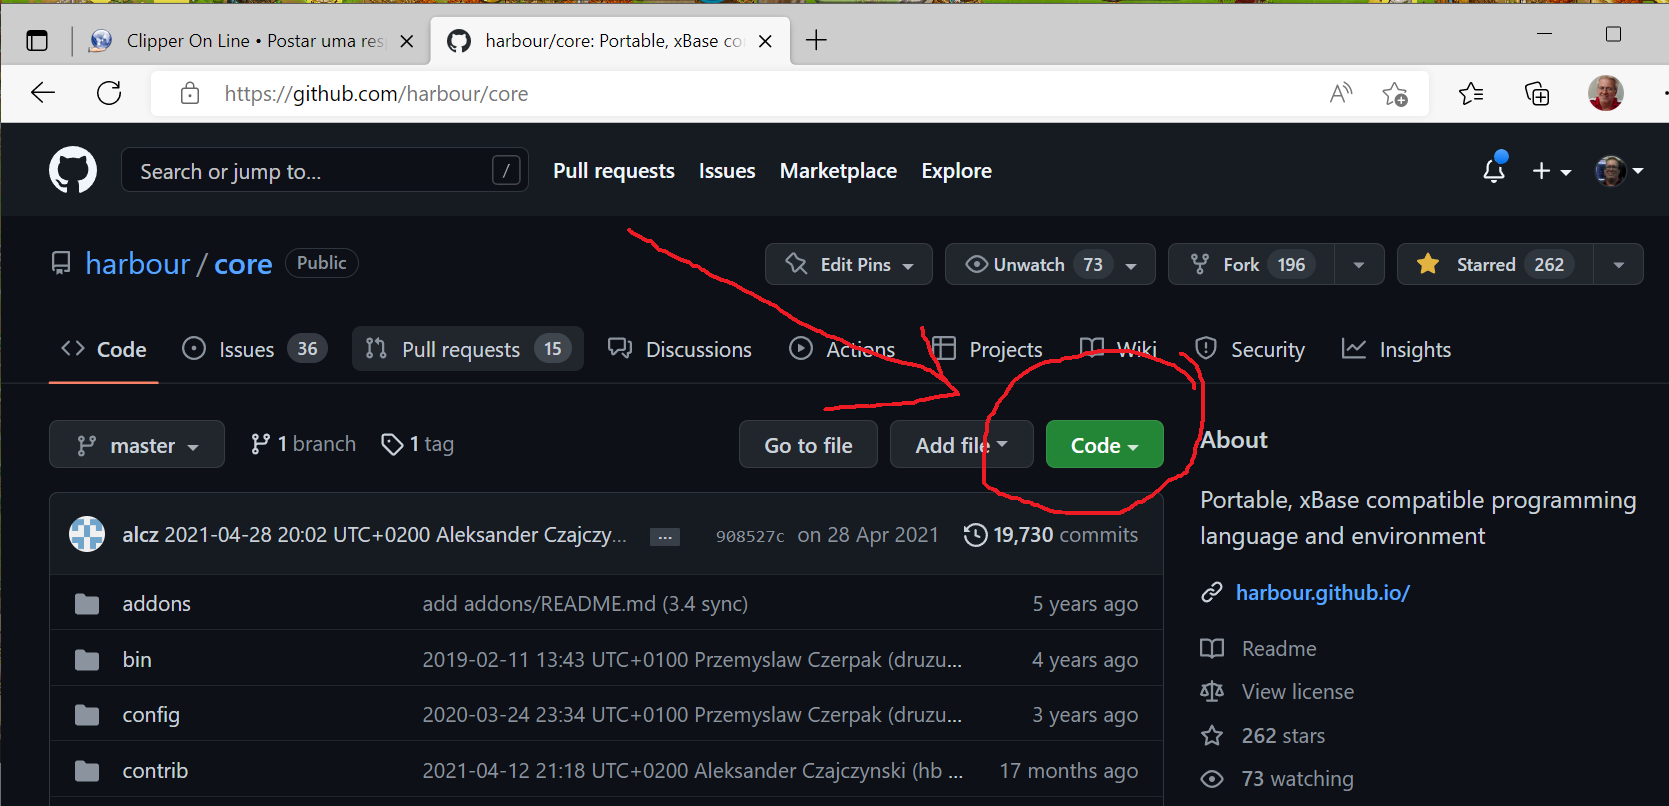The height and width of the screenshot is (806, 1669).
Task: Jump to the Readme link
Action: click(1259, 649)
